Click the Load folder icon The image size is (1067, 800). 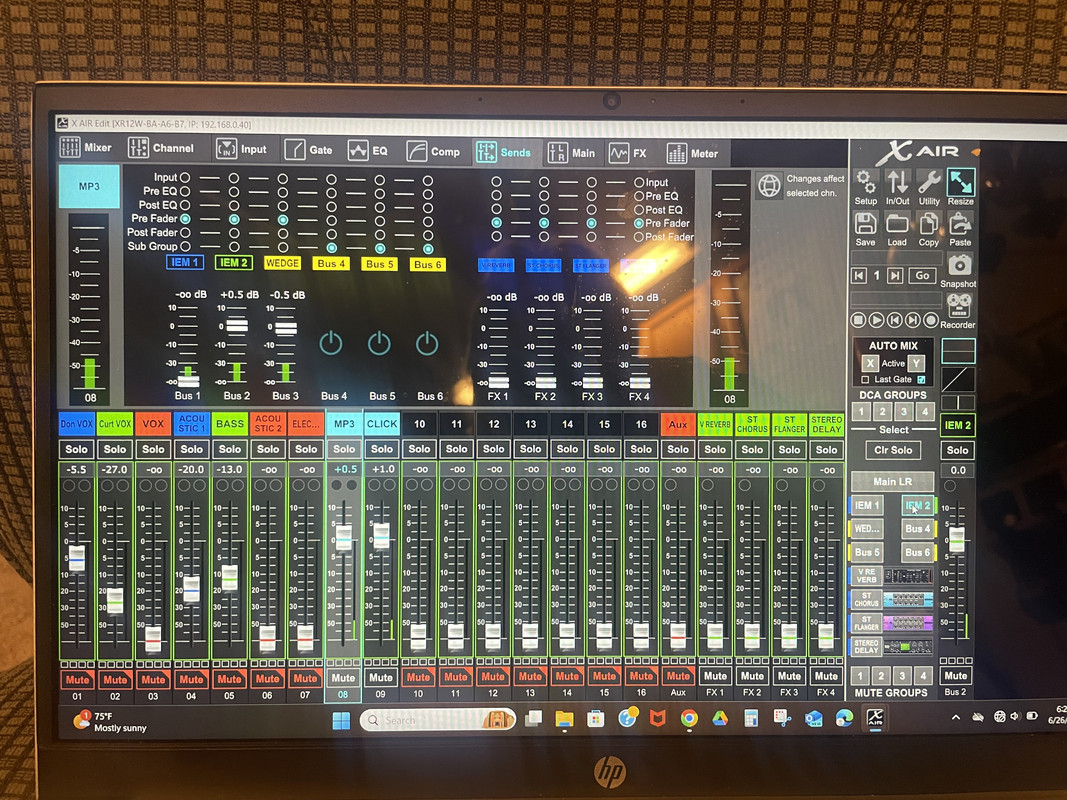(897, 224)
